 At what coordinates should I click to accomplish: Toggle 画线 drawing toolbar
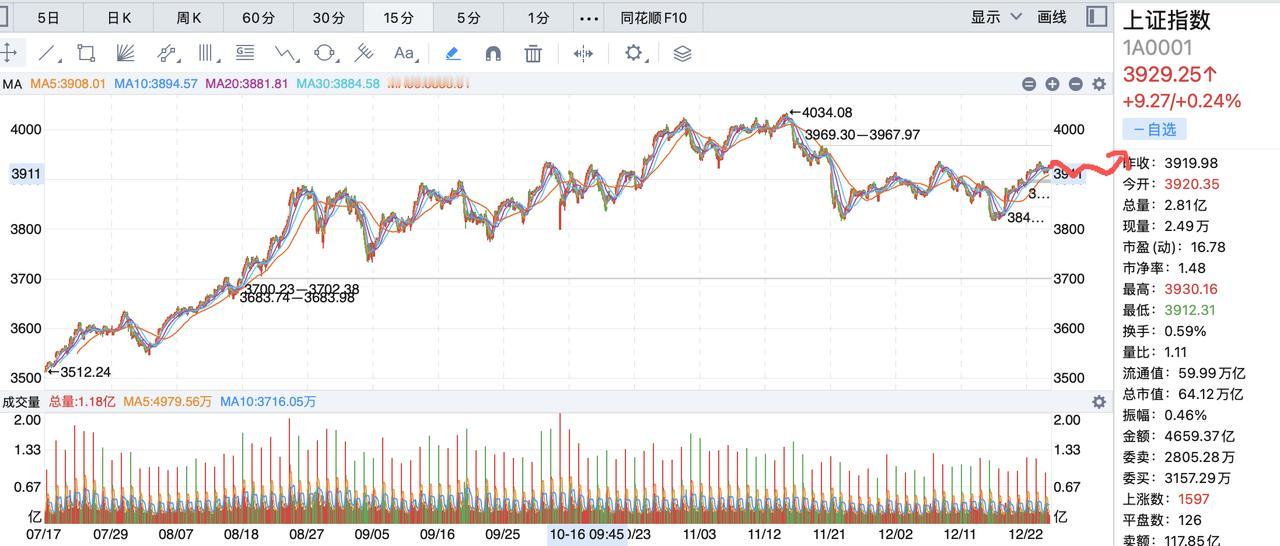1052,17
